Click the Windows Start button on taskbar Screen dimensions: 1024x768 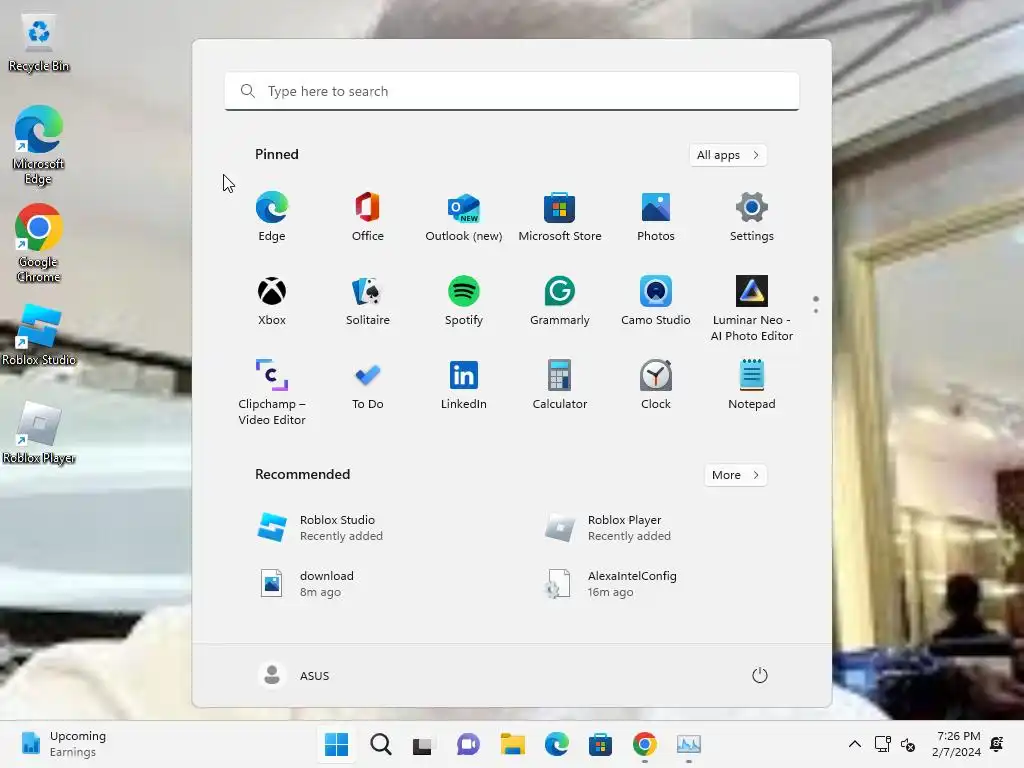[336, 744]
